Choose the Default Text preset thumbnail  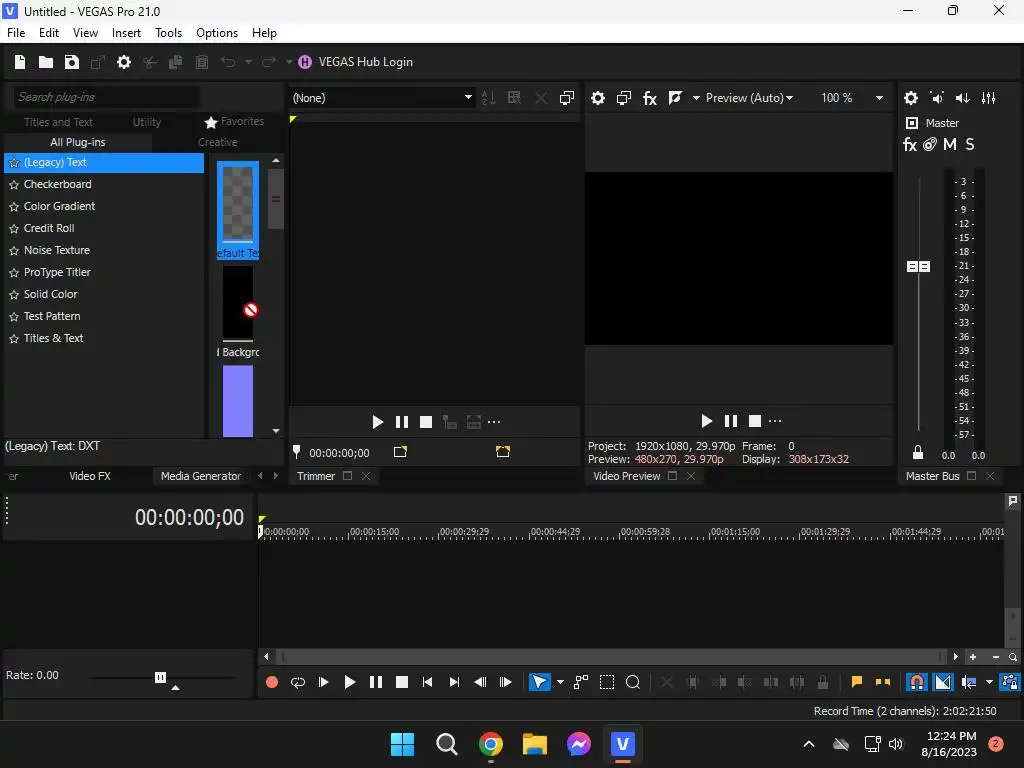[238, 210]
